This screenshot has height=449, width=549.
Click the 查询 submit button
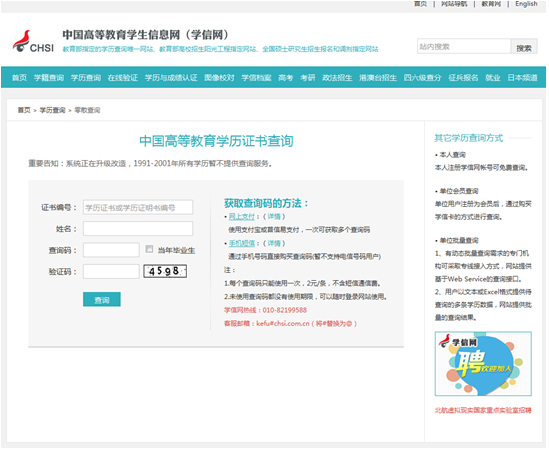click(x=102, y=299)
